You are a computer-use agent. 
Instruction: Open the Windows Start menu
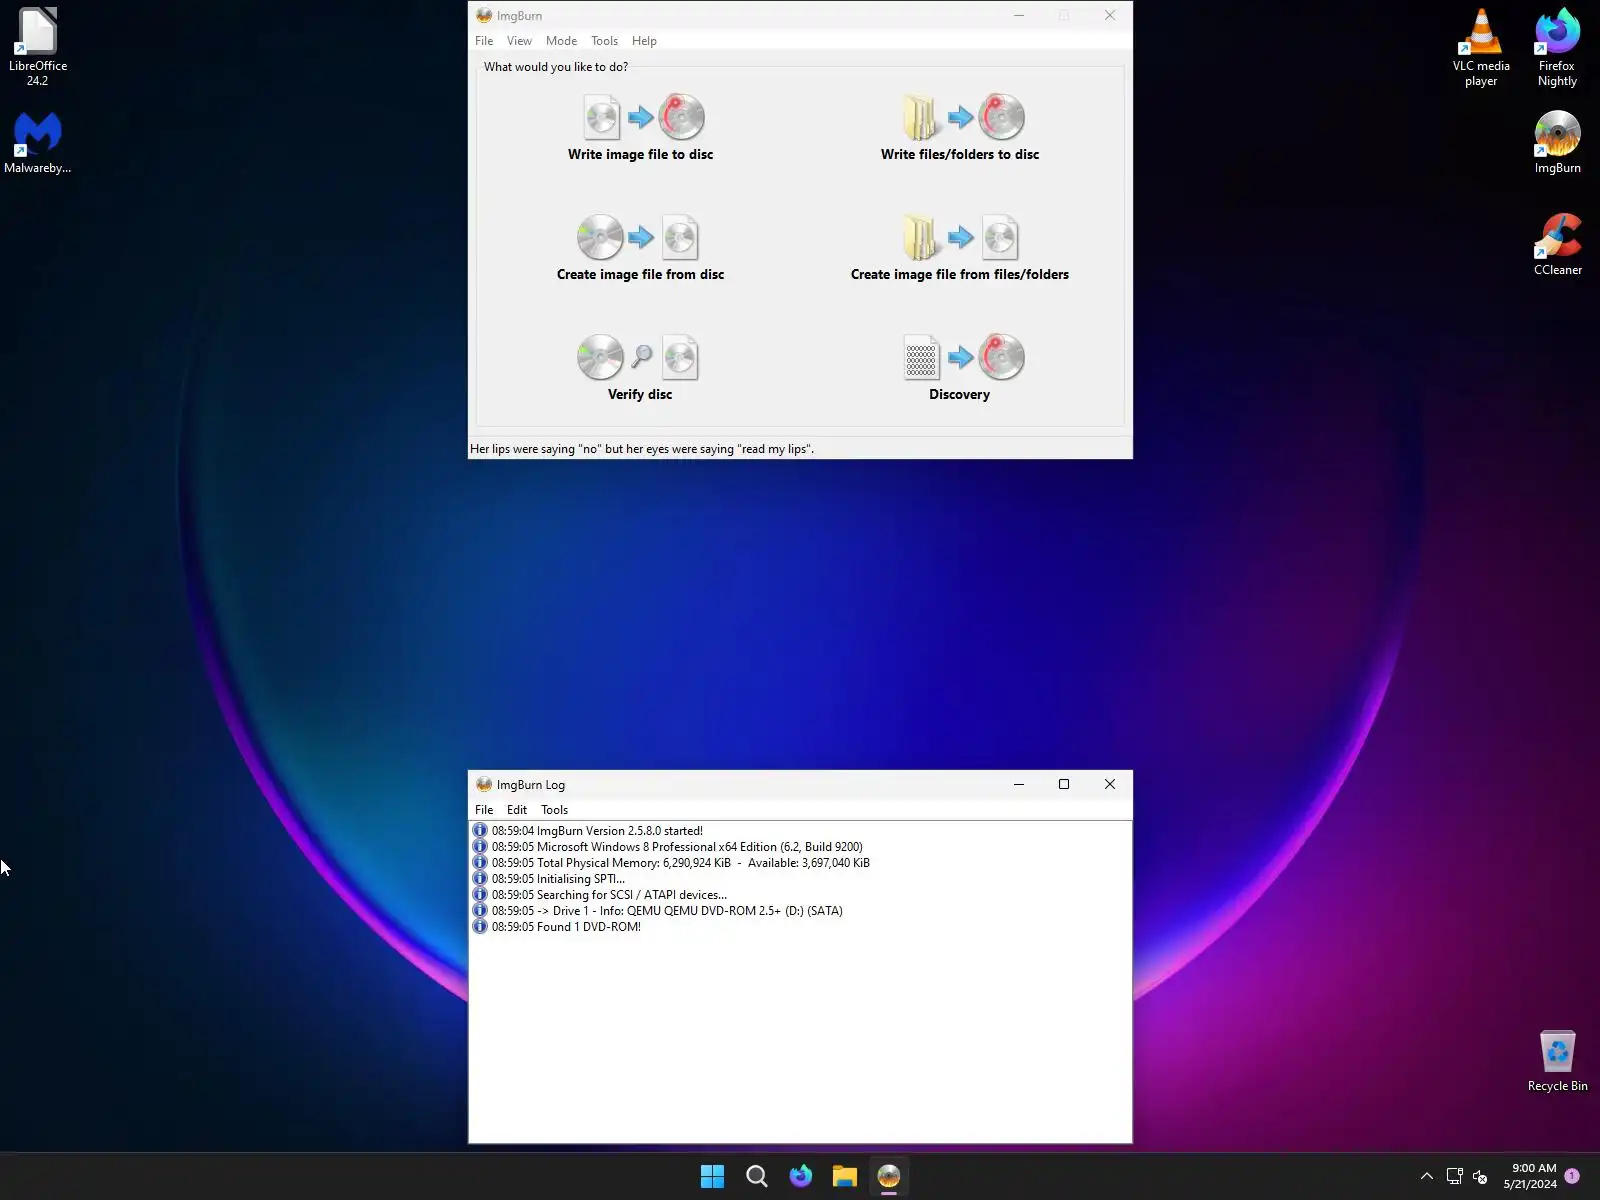pyautogui.click(x=712, y=1177)
